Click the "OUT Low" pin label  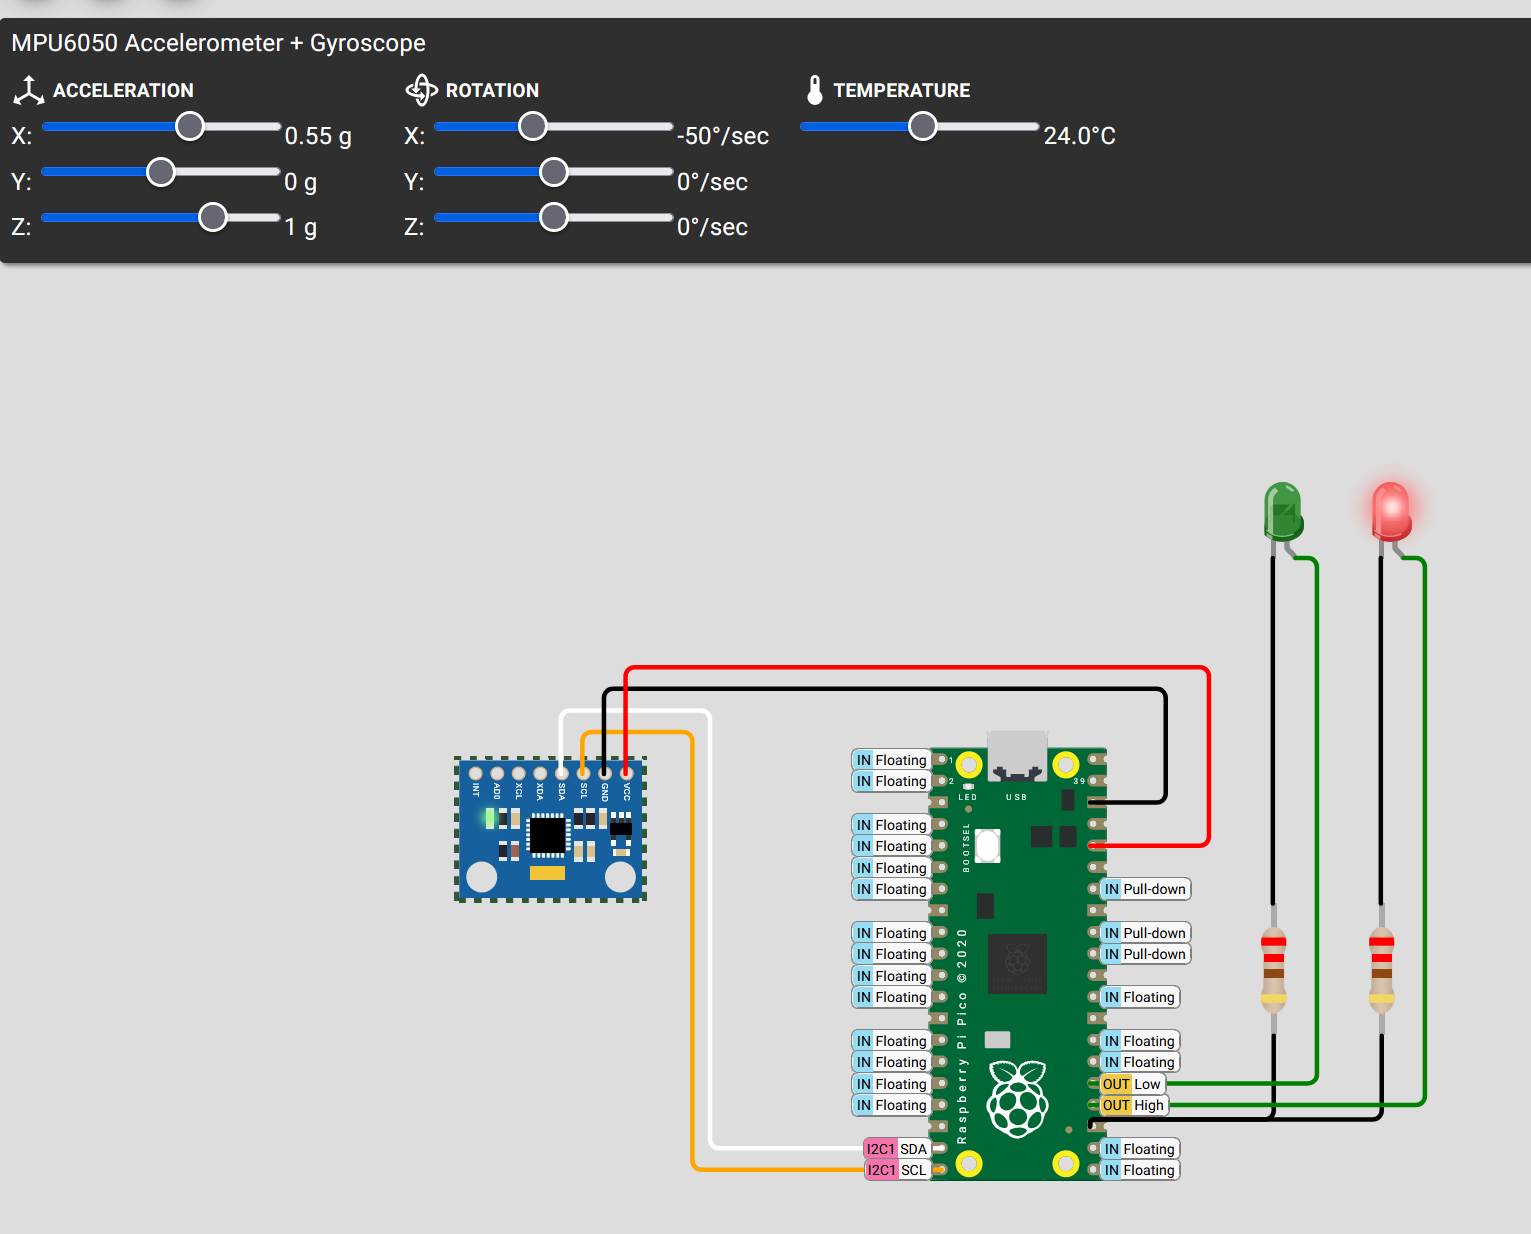(x=1132, y=1084)
